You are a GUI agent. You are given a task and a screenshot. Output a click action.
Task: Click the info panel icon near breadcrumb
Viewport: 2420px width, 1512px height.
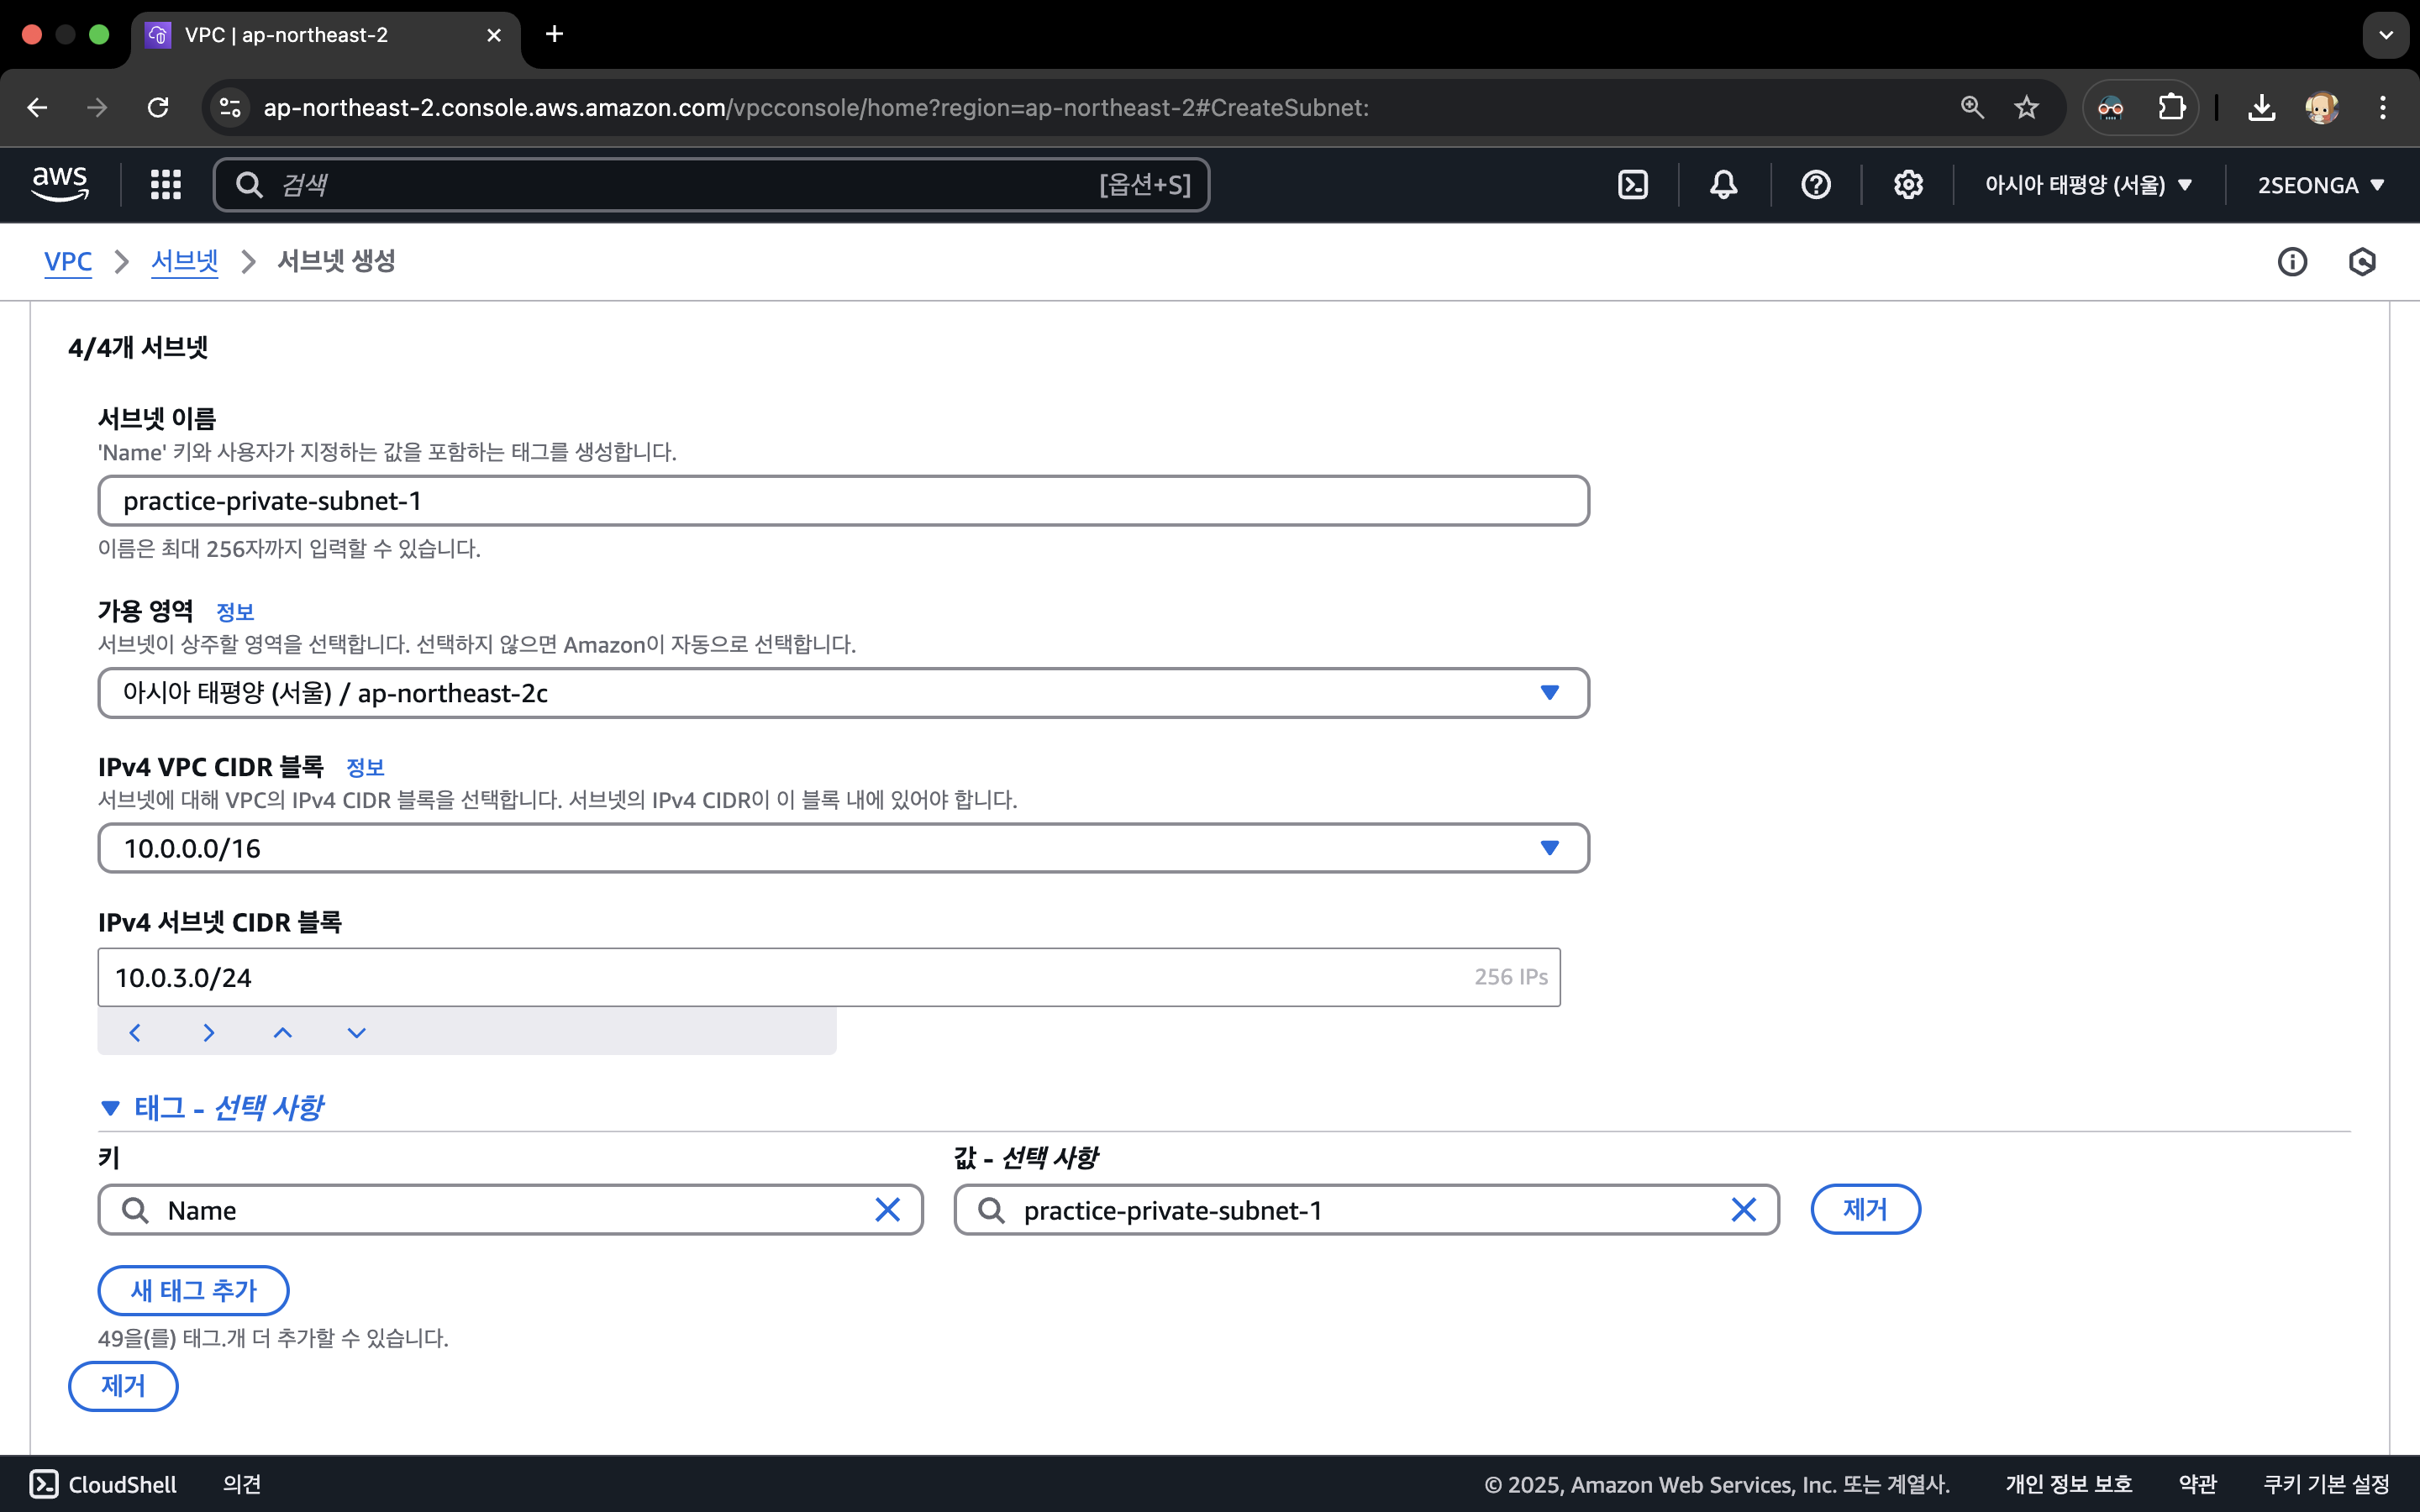coord(2292,262)
